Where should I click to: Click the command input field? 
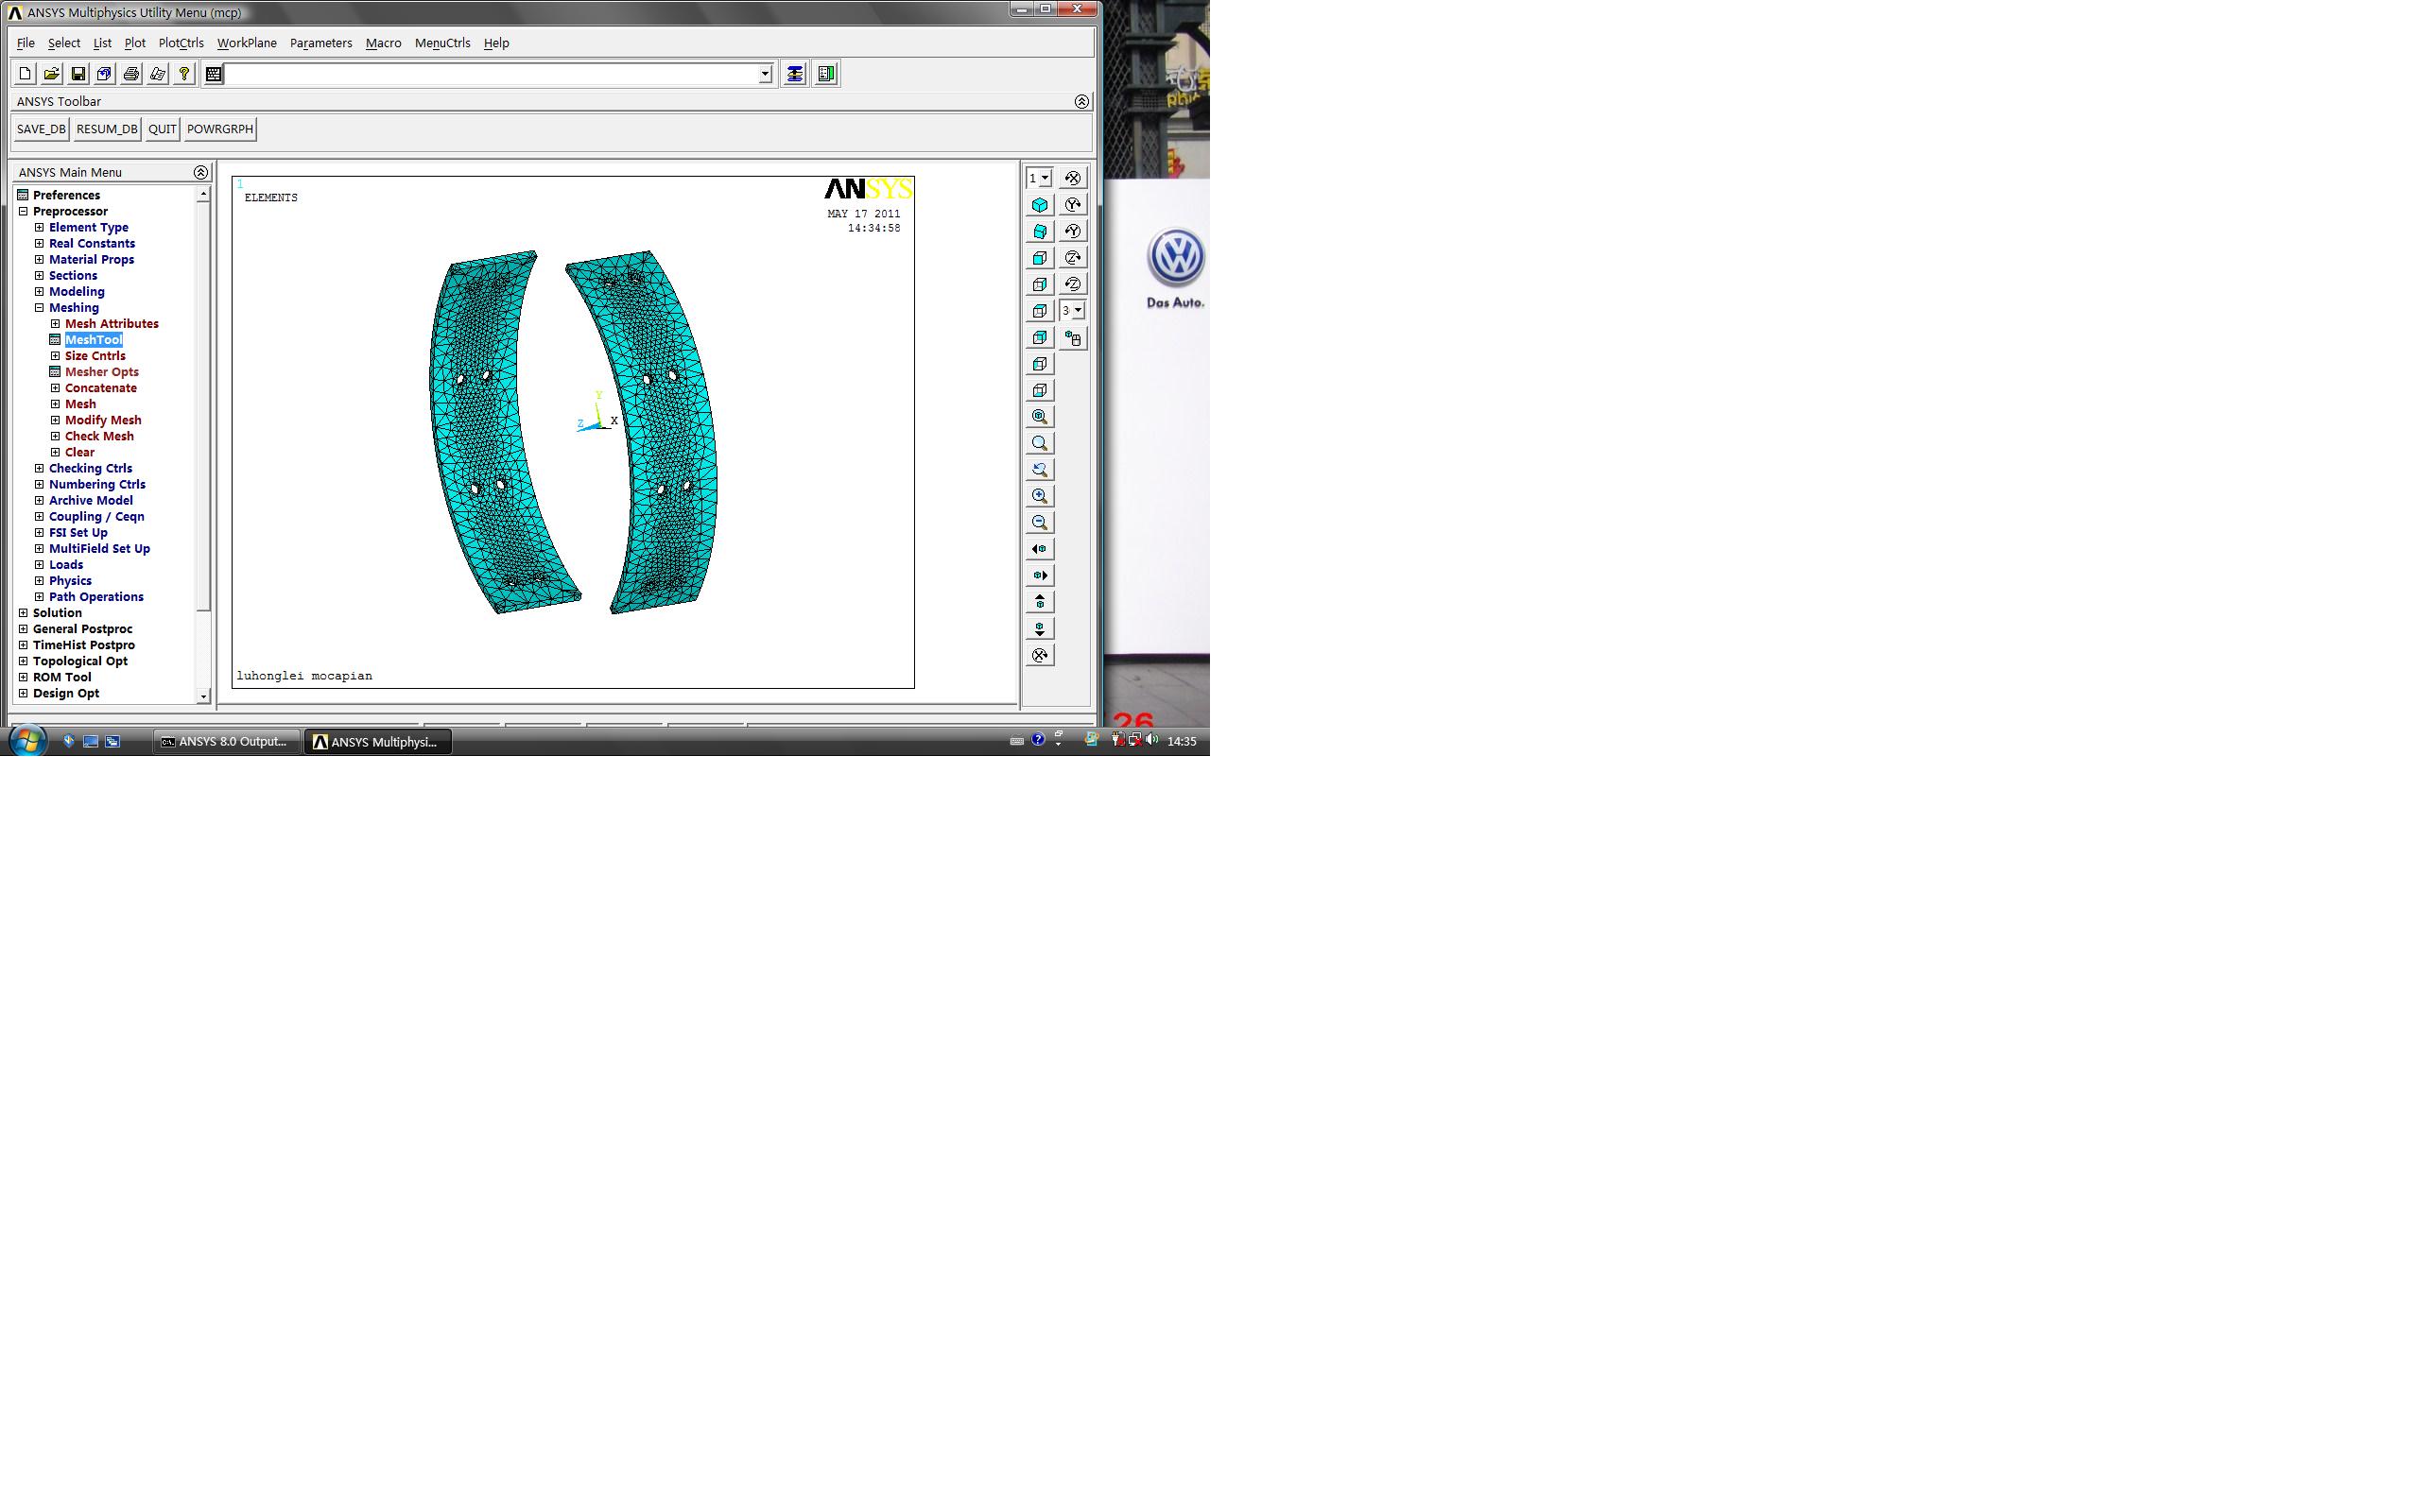click(x=490, y=74)
